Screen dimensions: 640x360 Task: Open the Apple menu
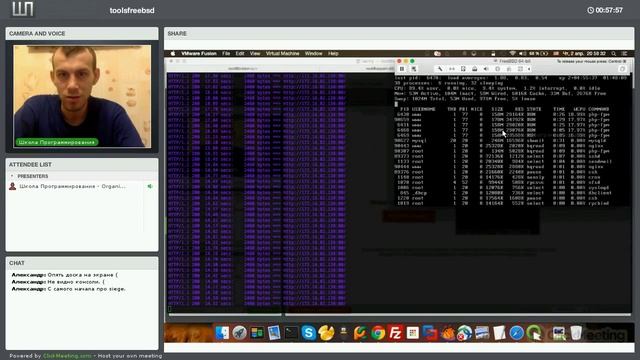tap(173, 53)
